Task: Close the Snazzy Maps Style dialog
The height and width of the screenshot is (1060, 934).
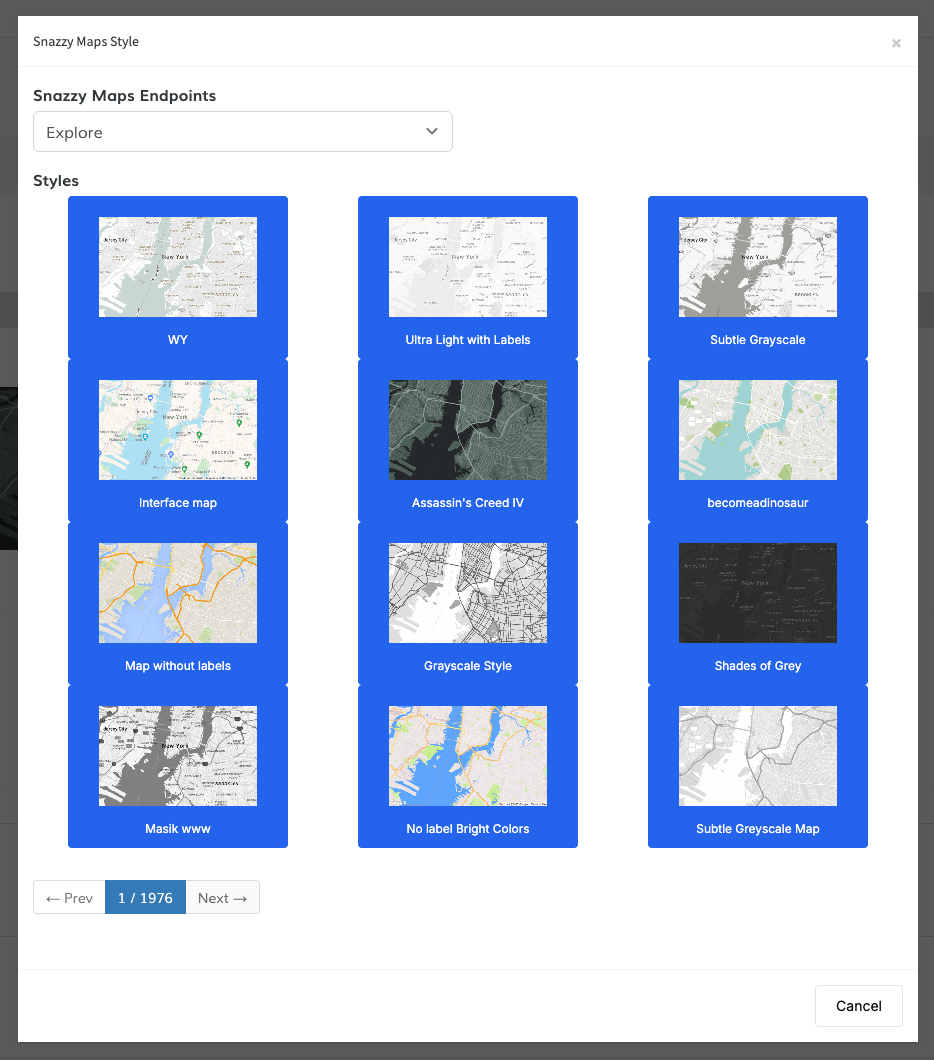Action: [x=896, y=43]
